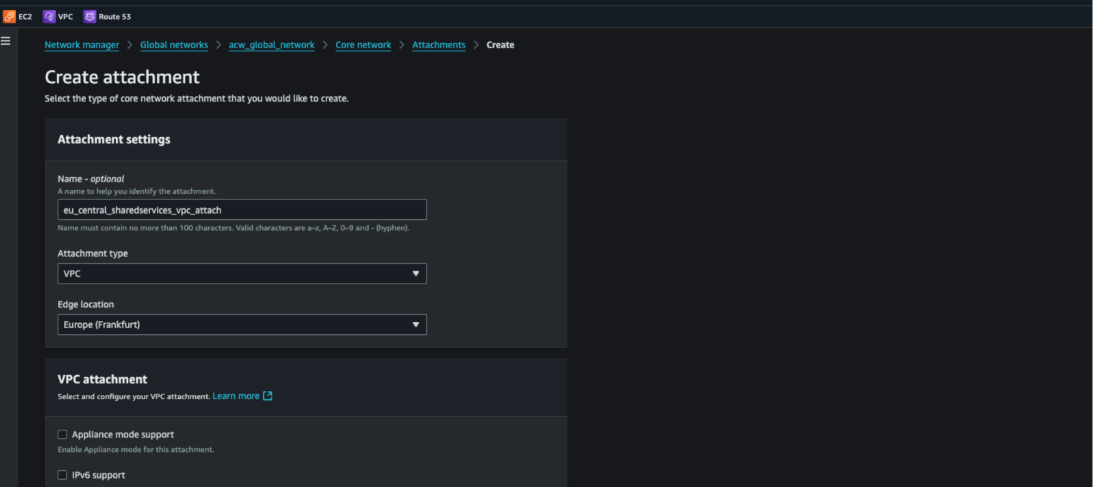Click the Attachment type field label
The image size is (1094, 487).
coord(92,253)
